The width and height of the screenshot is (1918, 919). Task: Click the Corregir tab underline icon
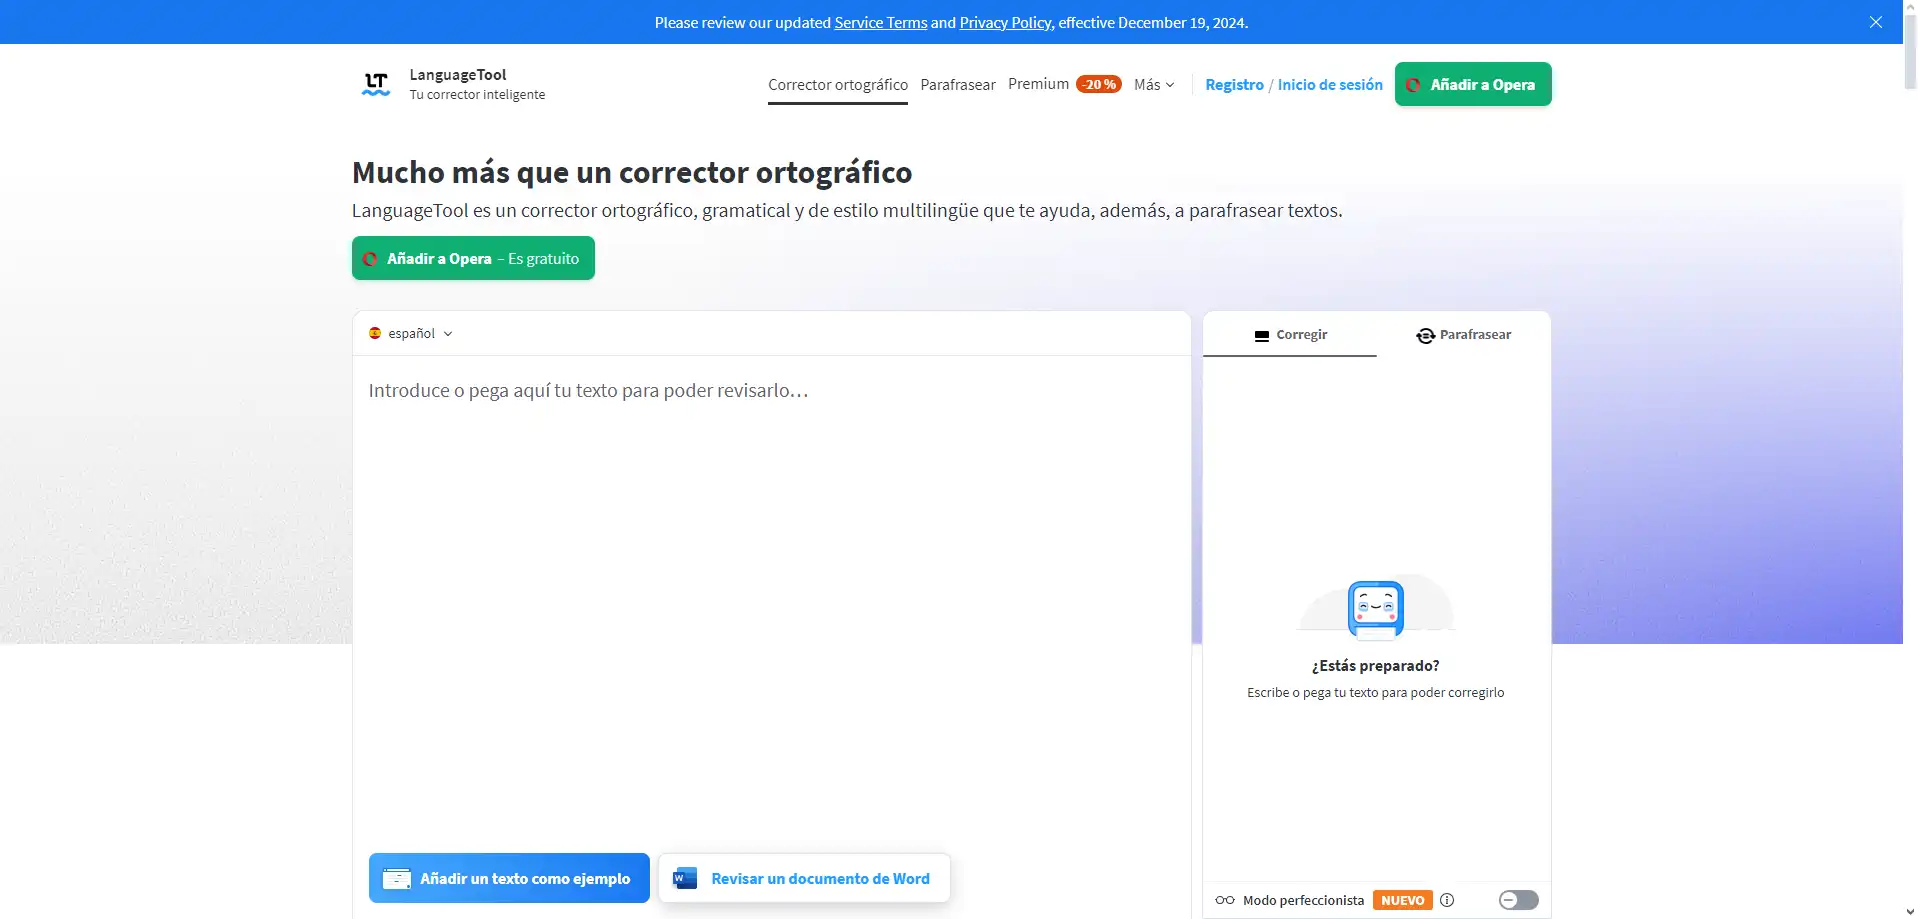(1262, 336)
